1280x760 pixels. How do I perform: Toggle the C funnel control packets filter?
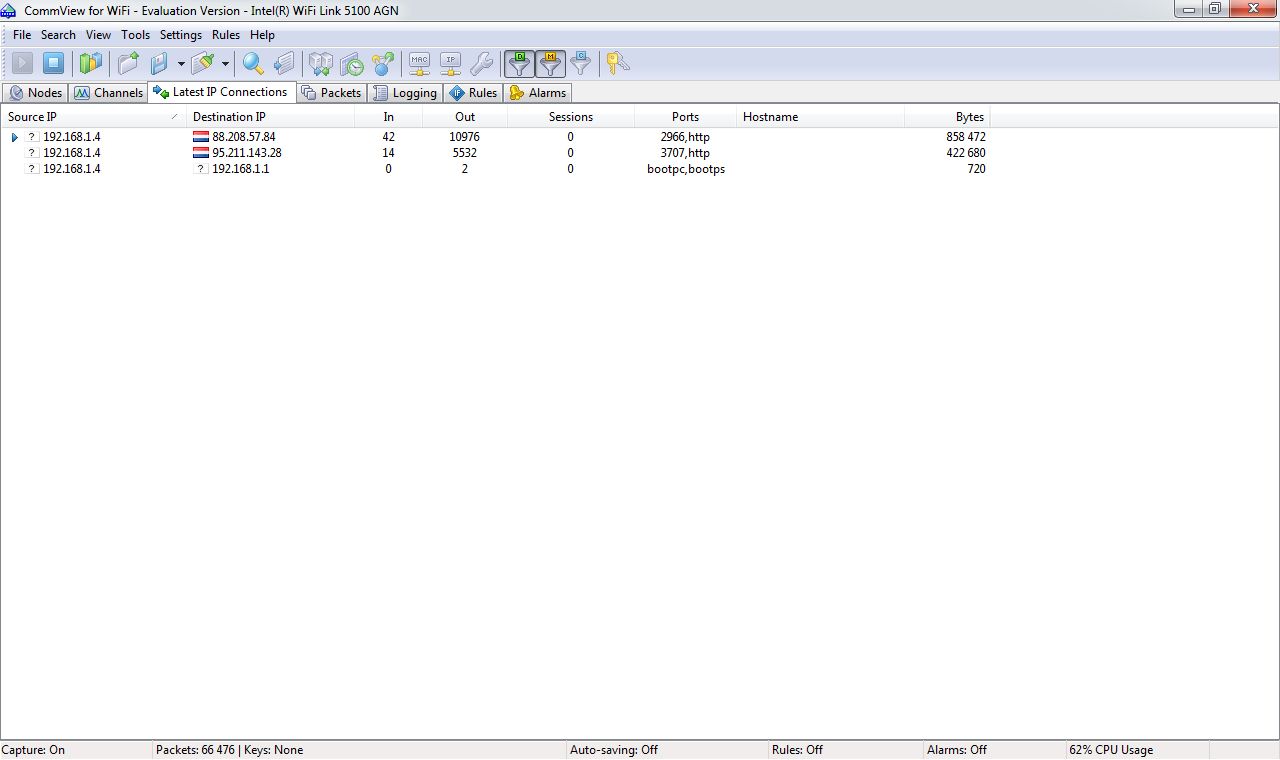581,64
